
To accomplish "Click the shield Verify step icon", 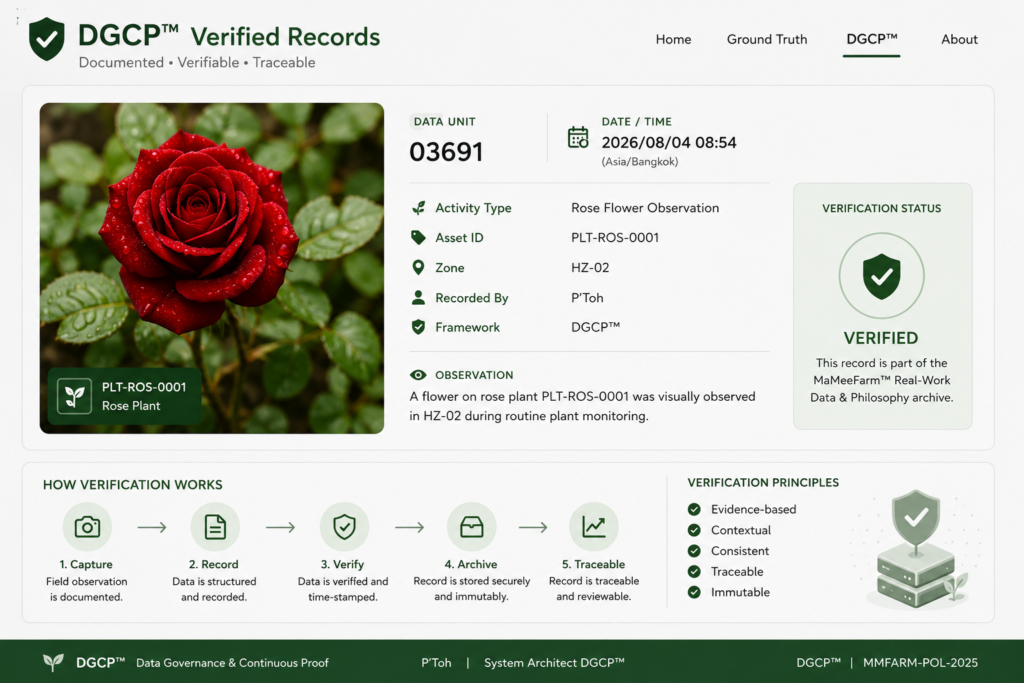I will tap(344, 526).
